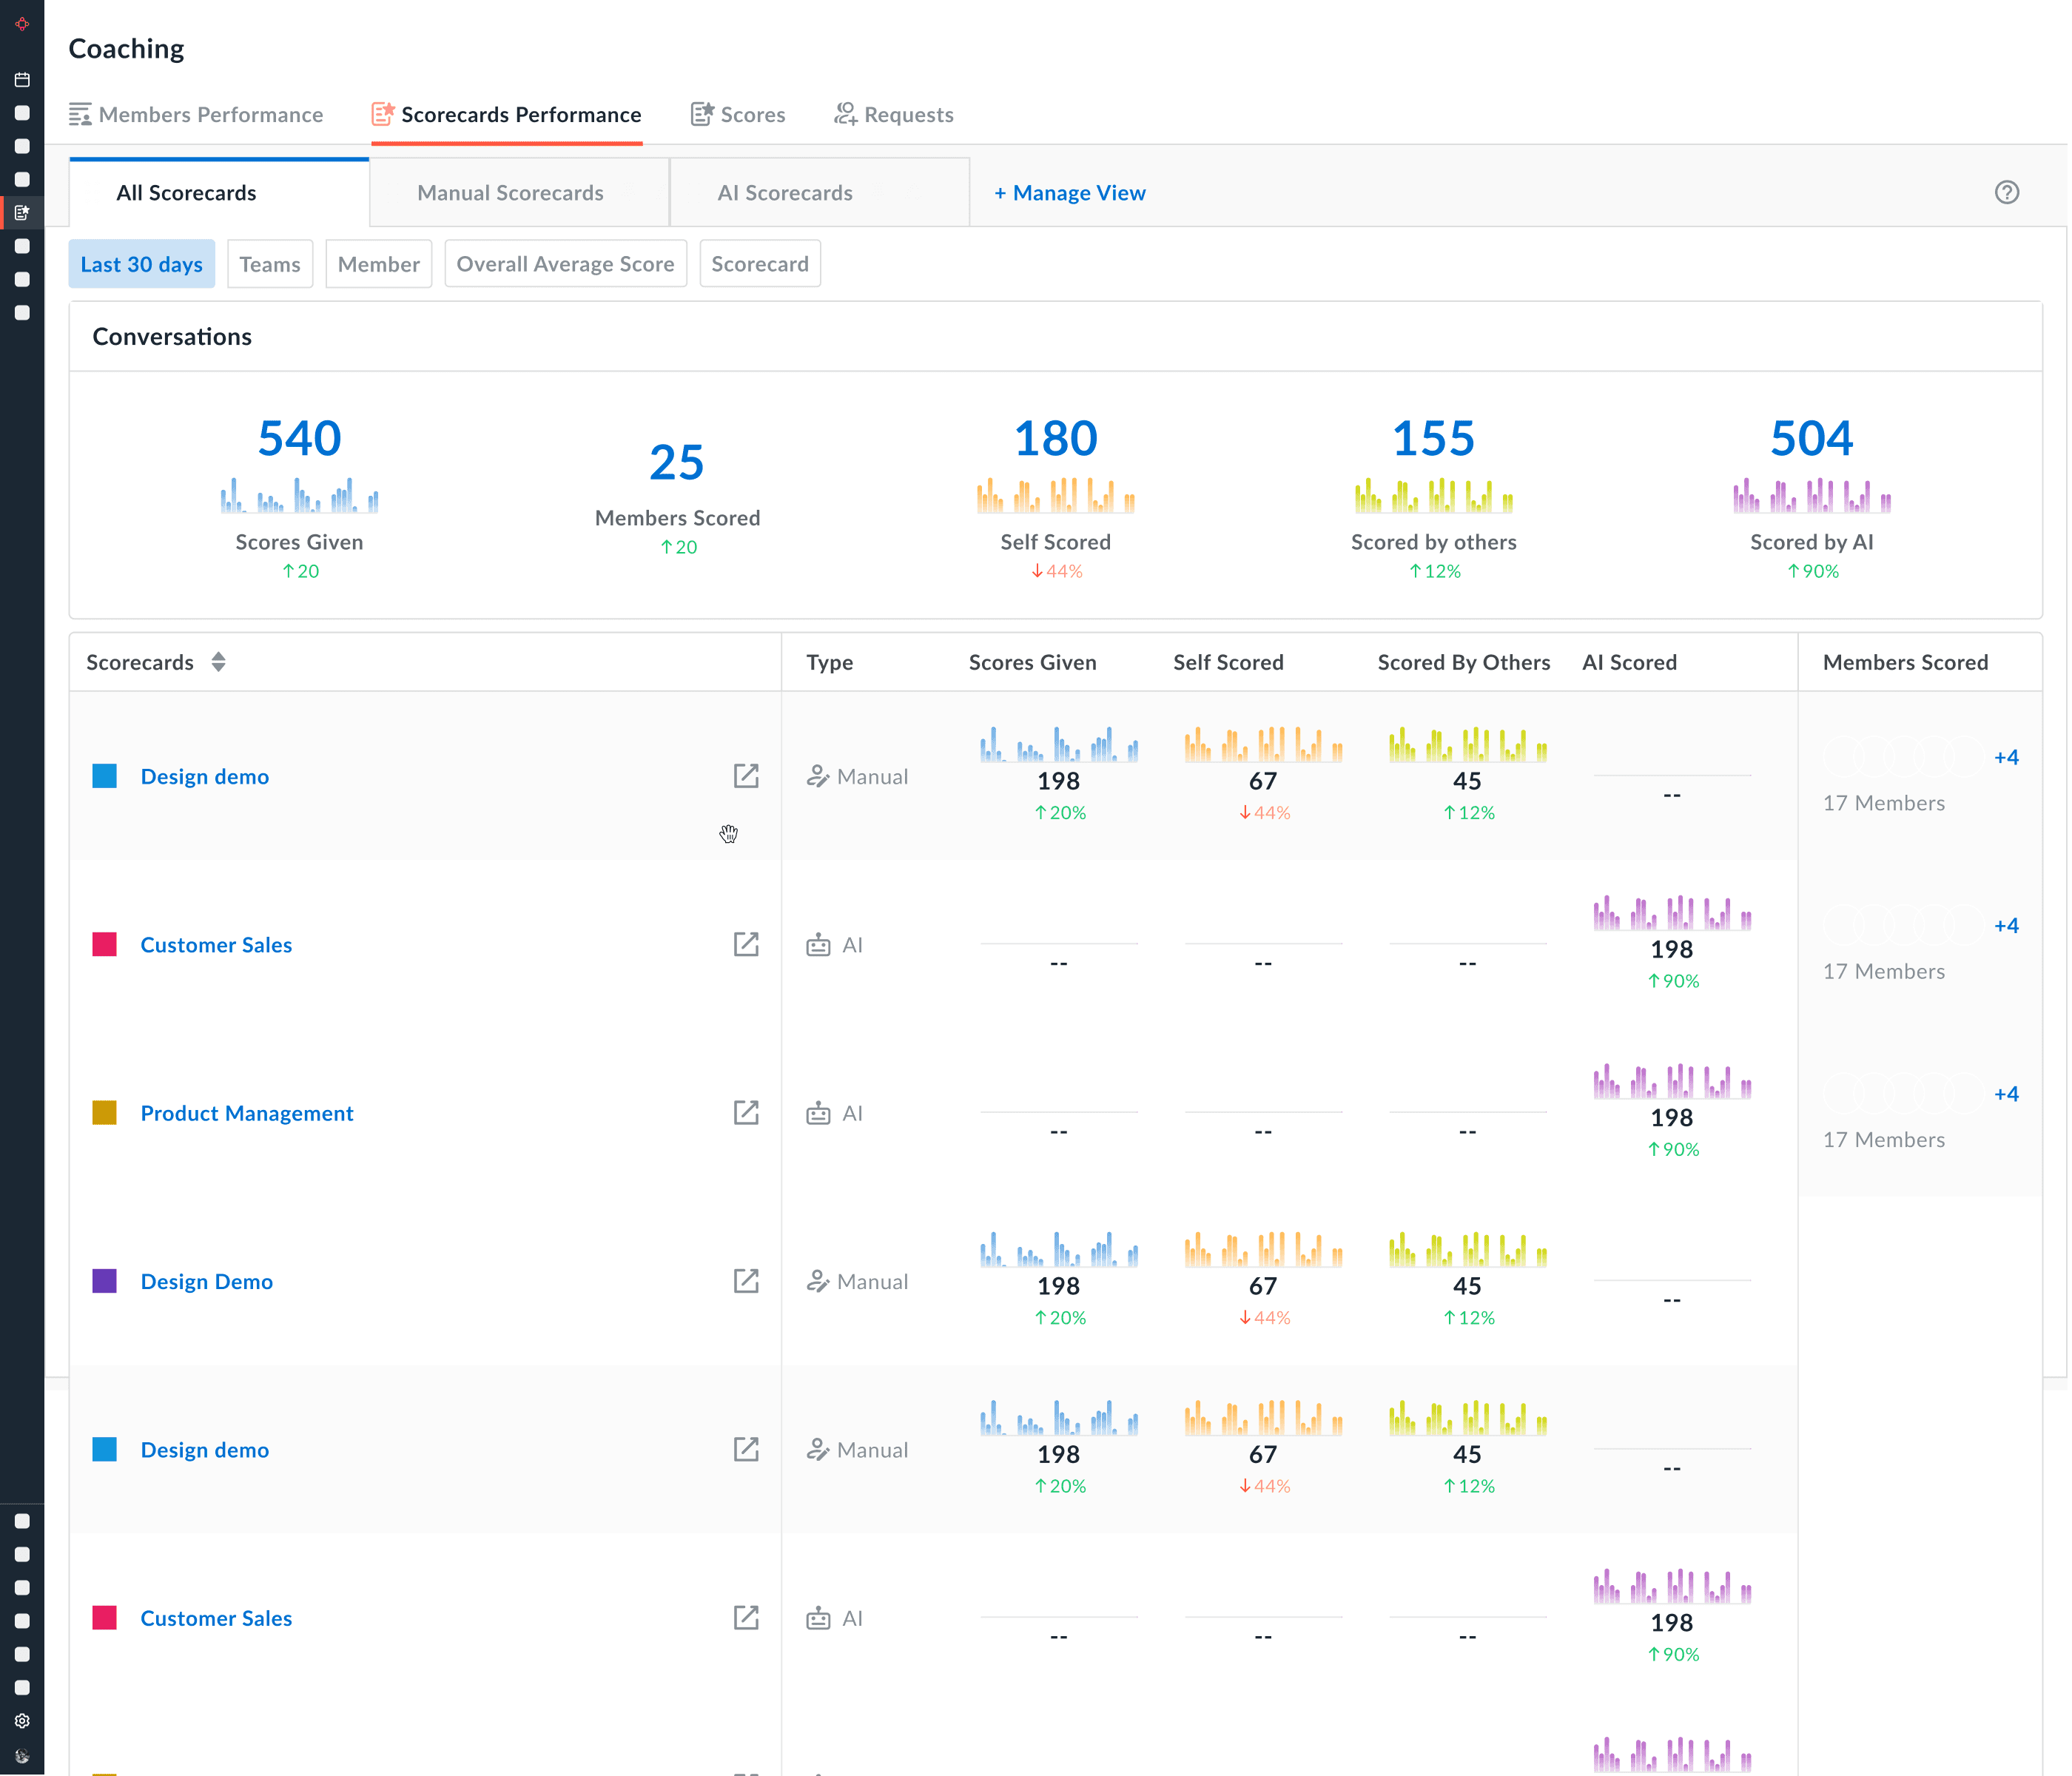The height and width of the screenshot is (1776, 2072).
Task: Select the AI Scorecards tab
Action: point(785,193)
